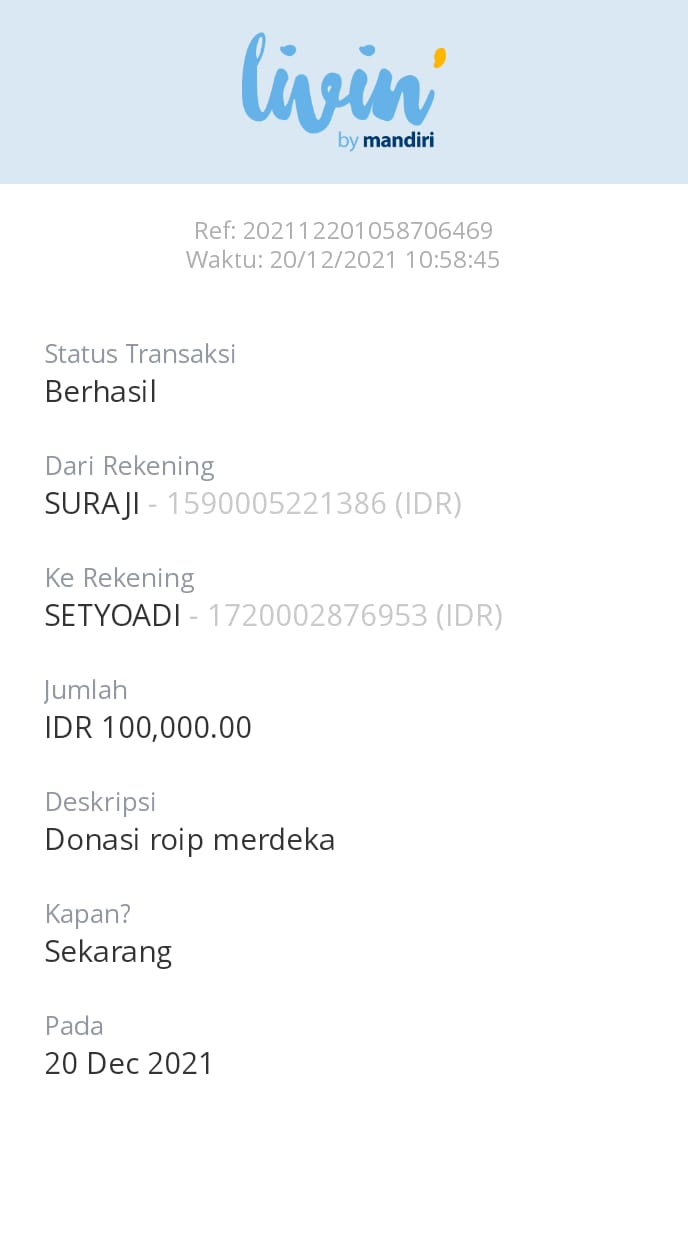This screenshot has width=688, height=1243.
Task: Click the "by mandiri" brand text
Action: (386, 141)
